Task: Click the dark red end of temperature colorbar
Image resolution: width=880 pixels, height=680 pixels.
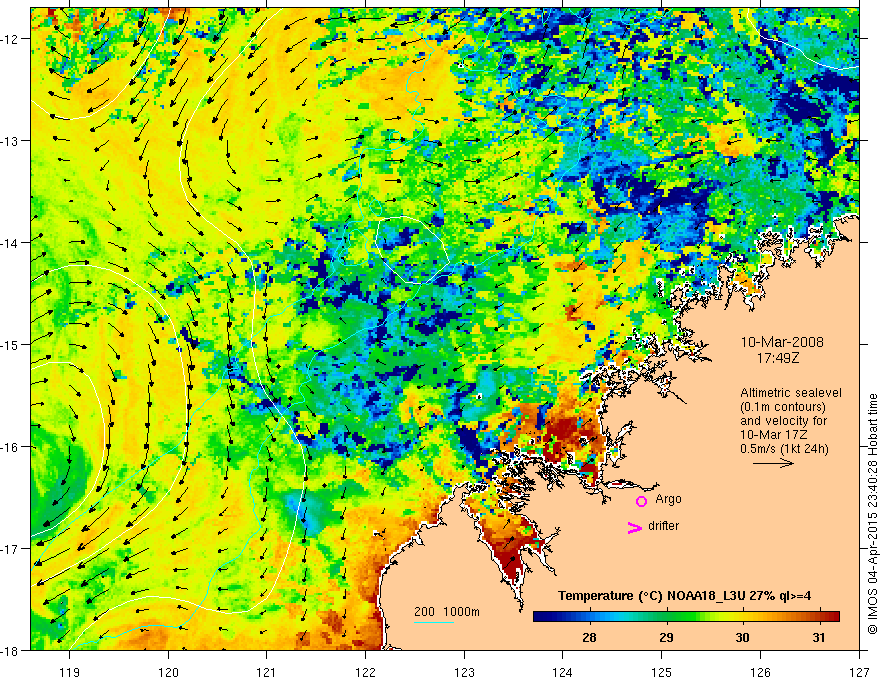Action: tap(833, 616)
